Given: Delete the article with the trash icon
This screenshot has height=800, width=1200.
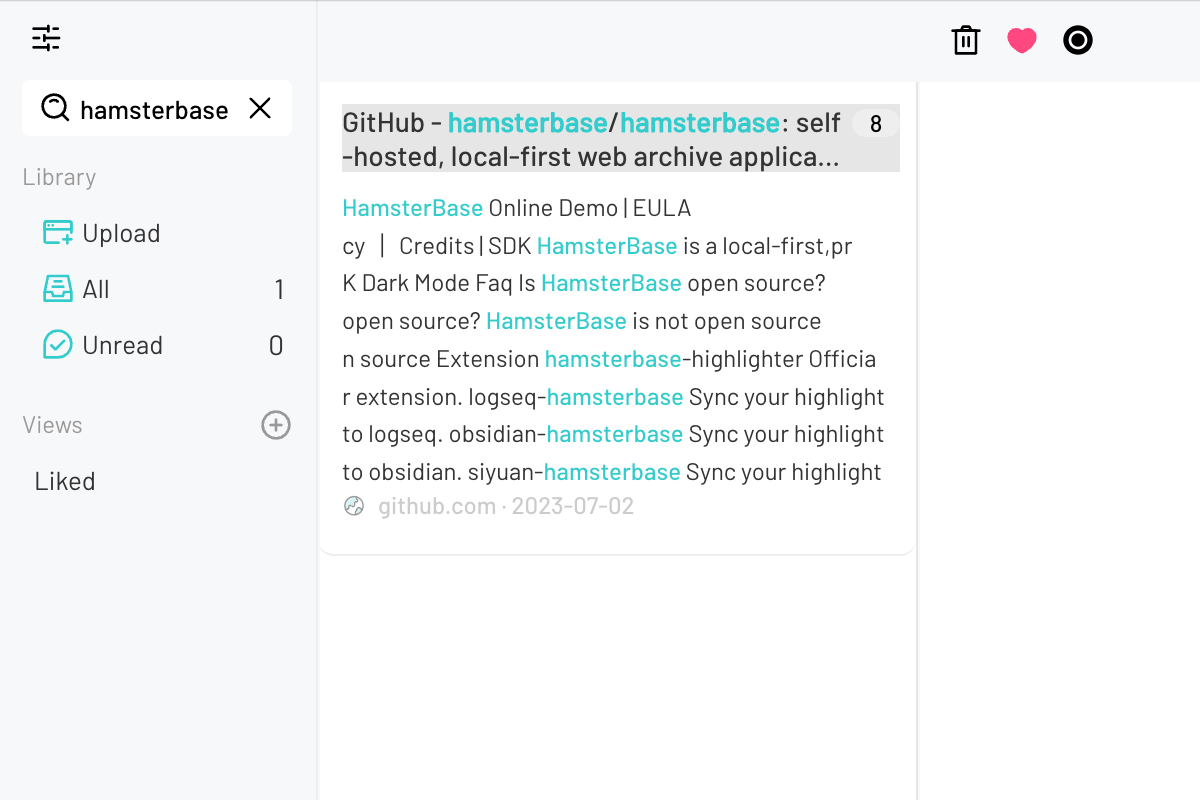Looking at the screenshot, I should point(964,41).
